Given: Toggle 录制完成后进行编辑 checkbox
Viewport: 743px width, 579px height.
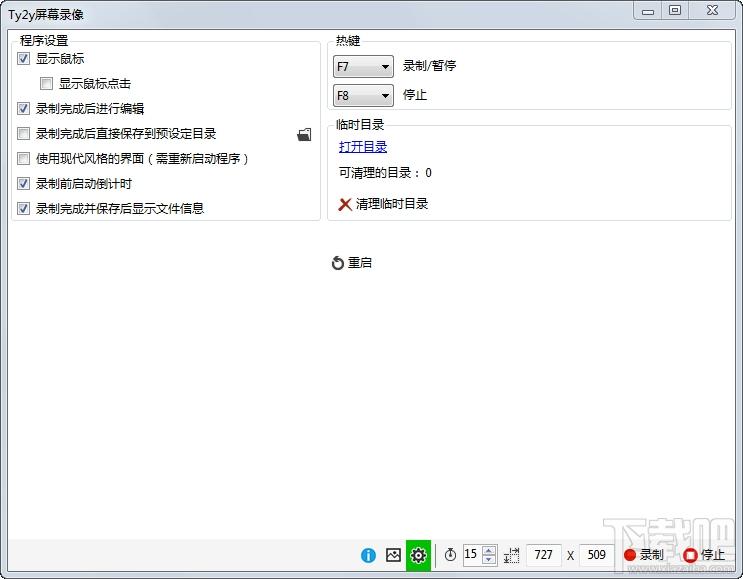Looking at the screenshot, I should click(x=23, y=109).
